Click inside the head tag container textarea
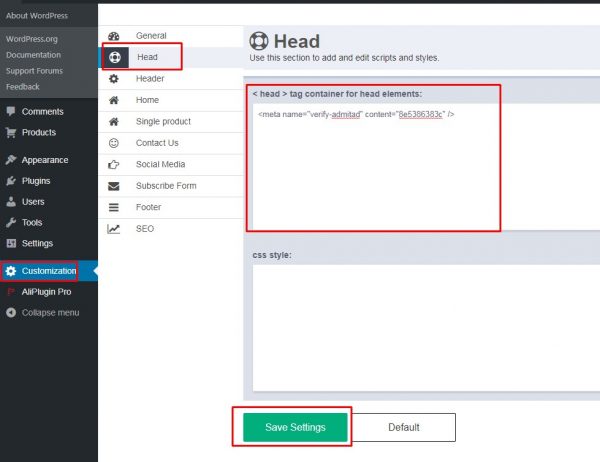Viewport: 600px width, 462px height. [426, 167]
